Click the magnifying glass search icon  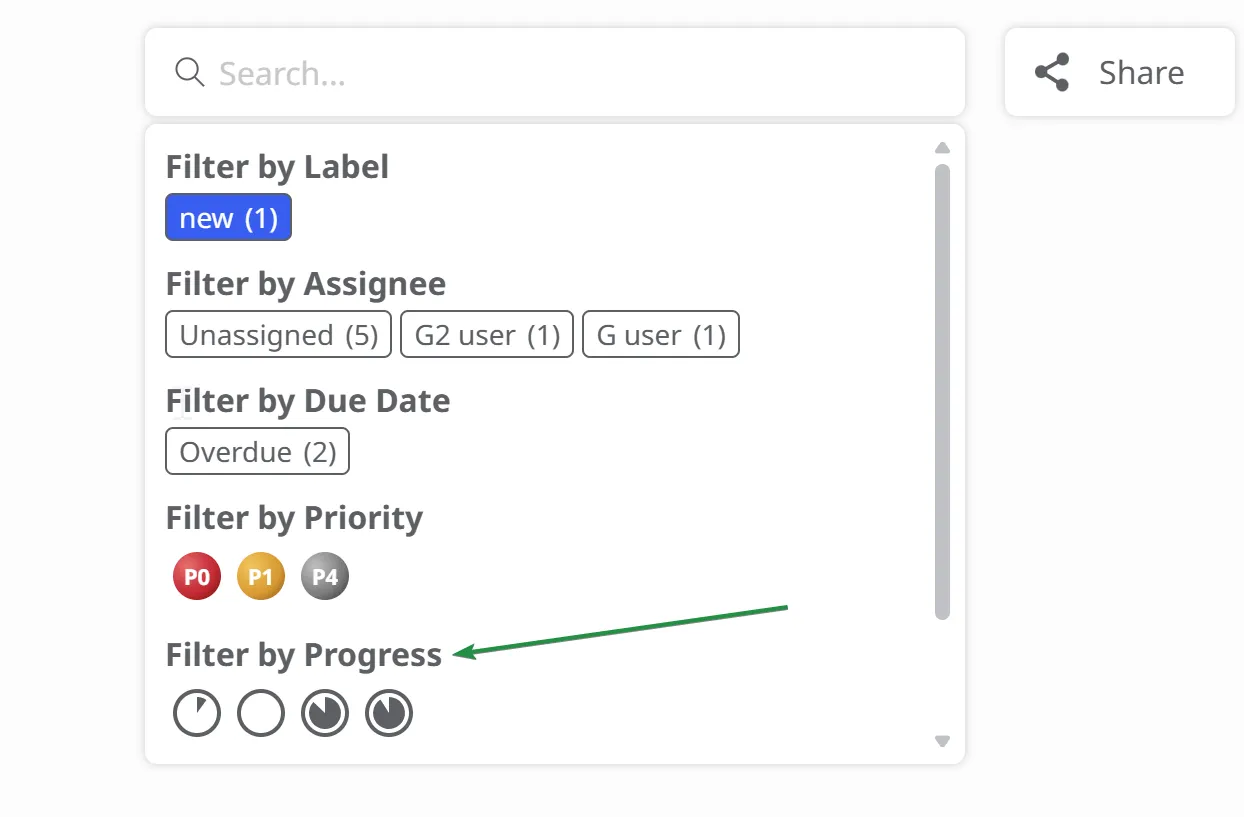189,72
